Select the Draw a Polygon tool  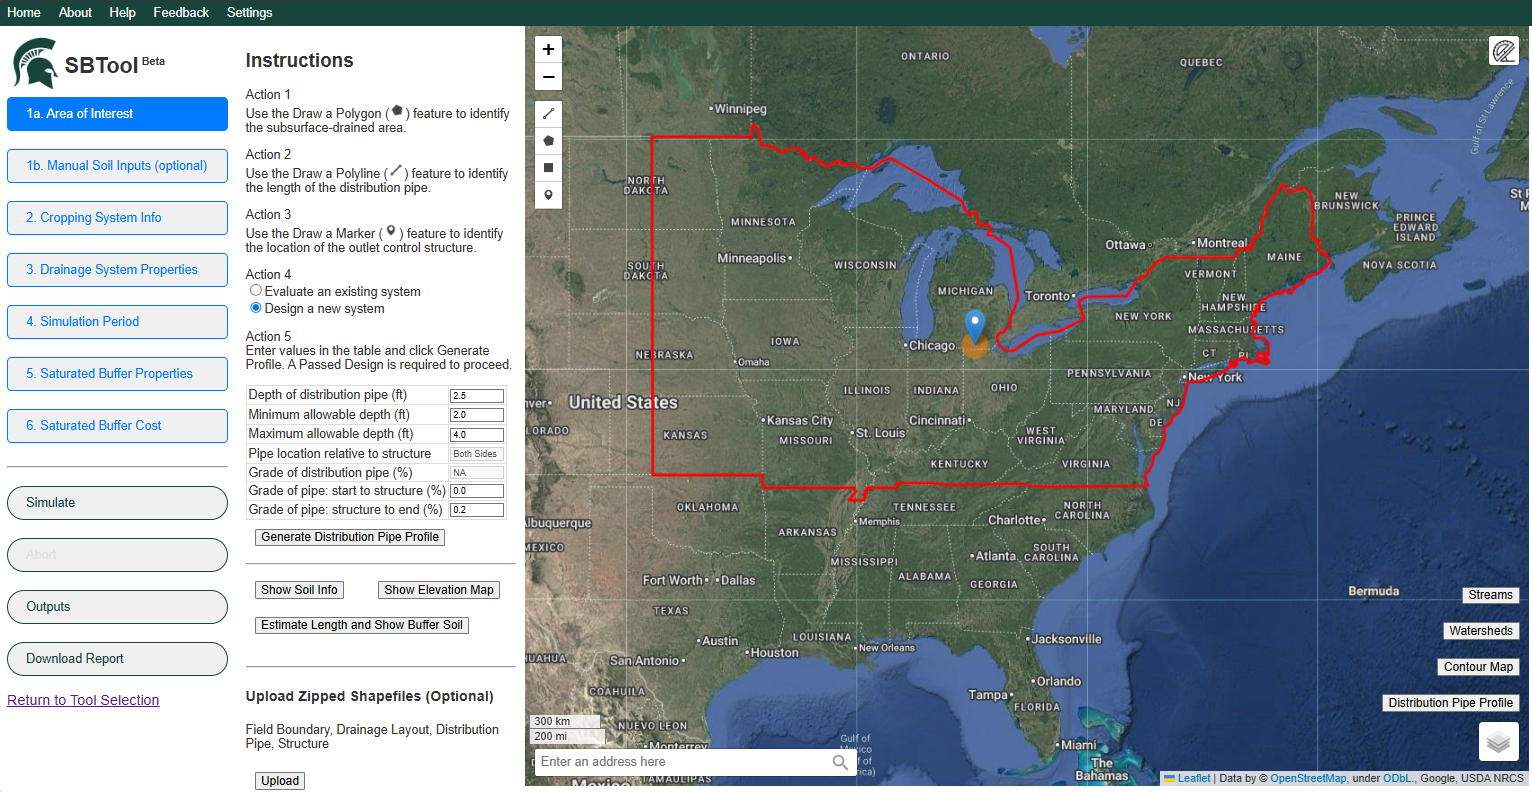(x=548, y=140)
